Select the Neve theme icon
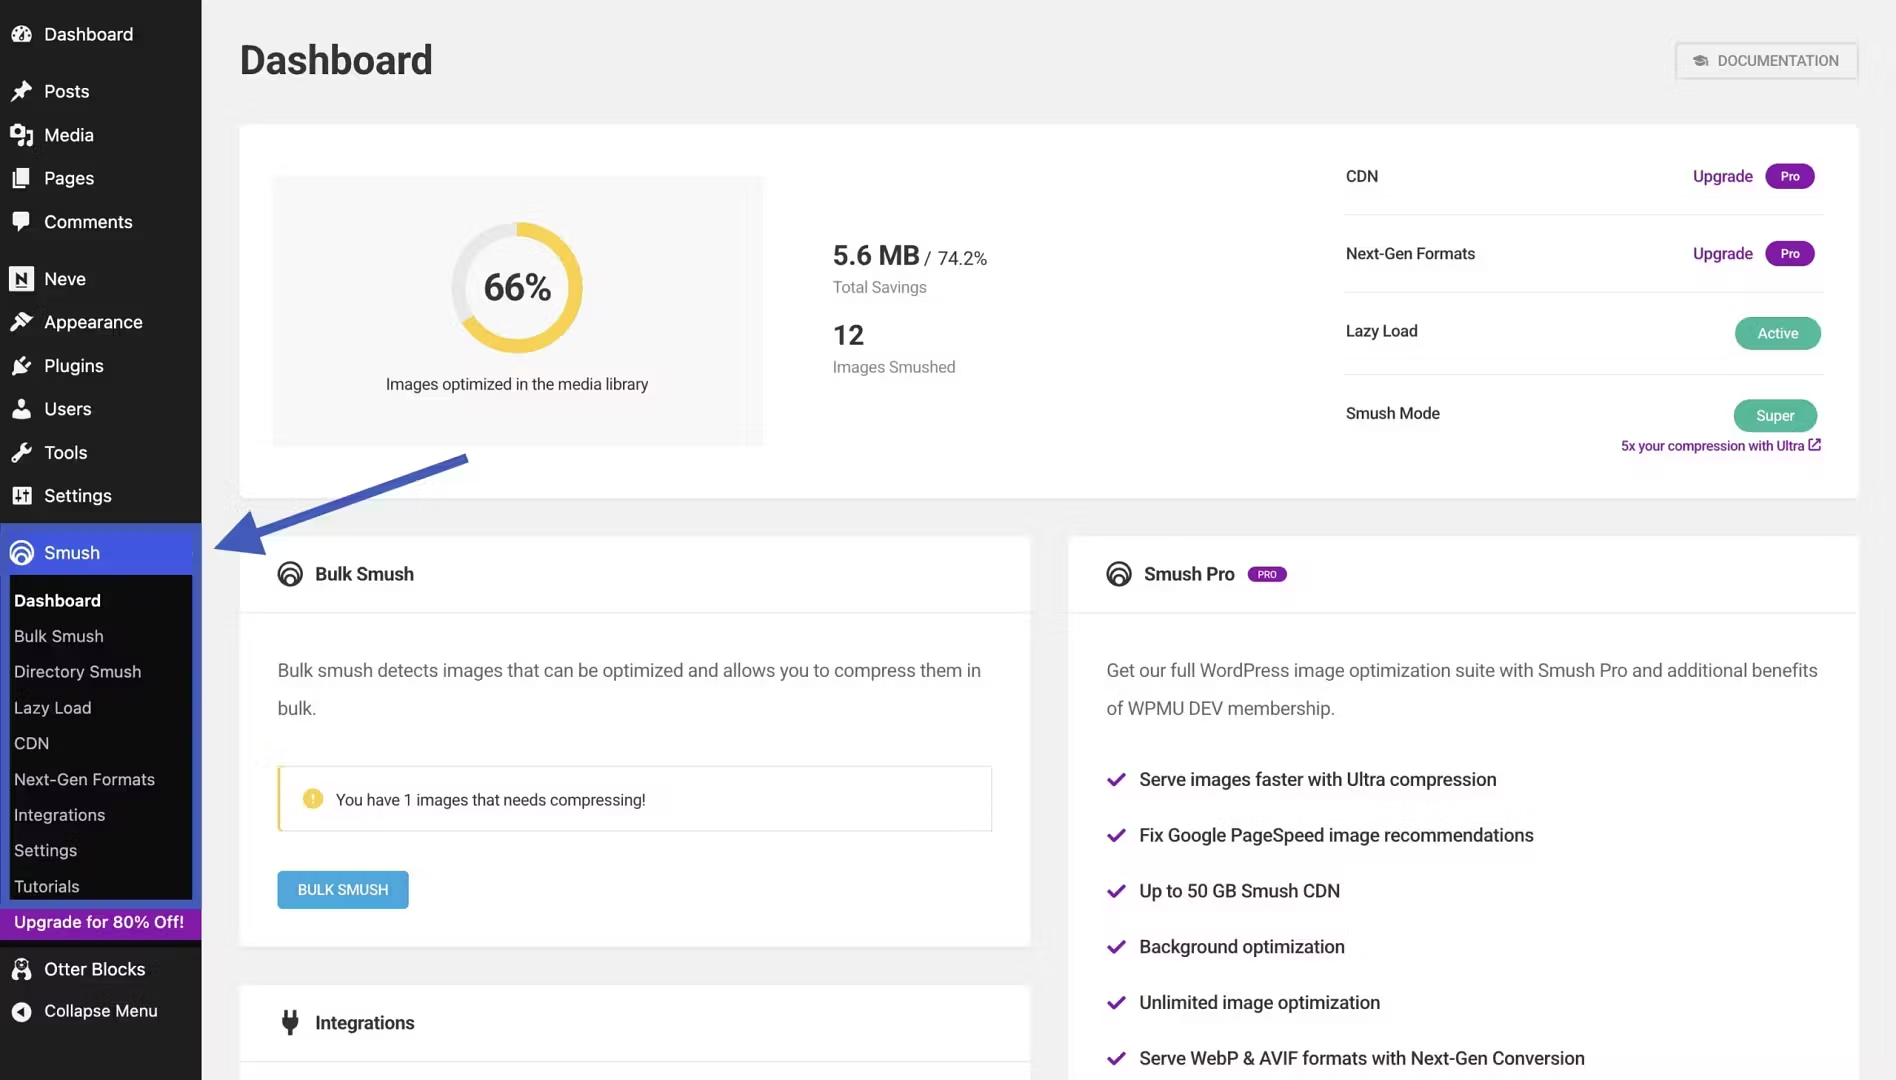Viewport: 1896px width, 1080px height. [21, 279]
